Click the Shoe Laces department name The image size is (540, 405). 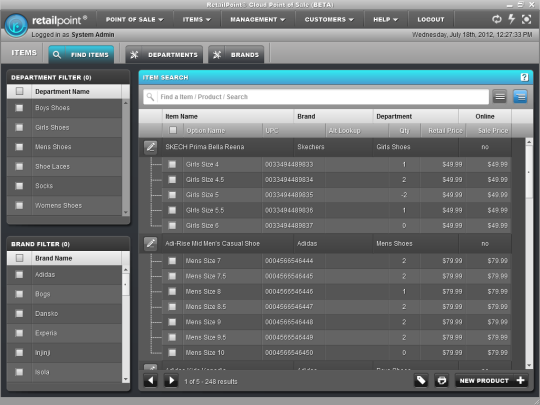pos(52,166)
